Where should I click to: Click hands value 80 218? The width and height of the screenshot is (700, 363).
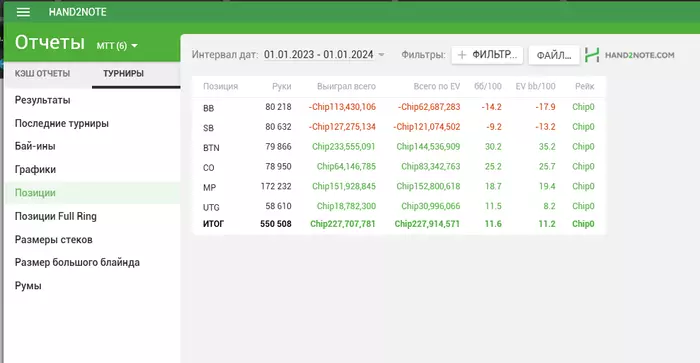[x=278, y=107]
